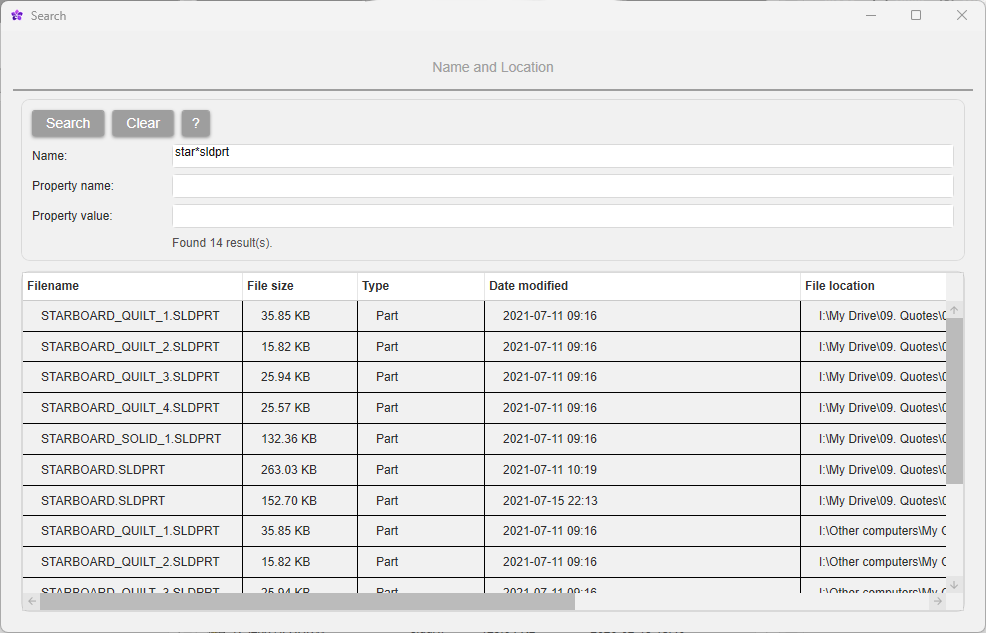This screenshot has width=986, height=633.
Task: Click the down arrow of the vertical scrollbar
Action: coord(954,583)
